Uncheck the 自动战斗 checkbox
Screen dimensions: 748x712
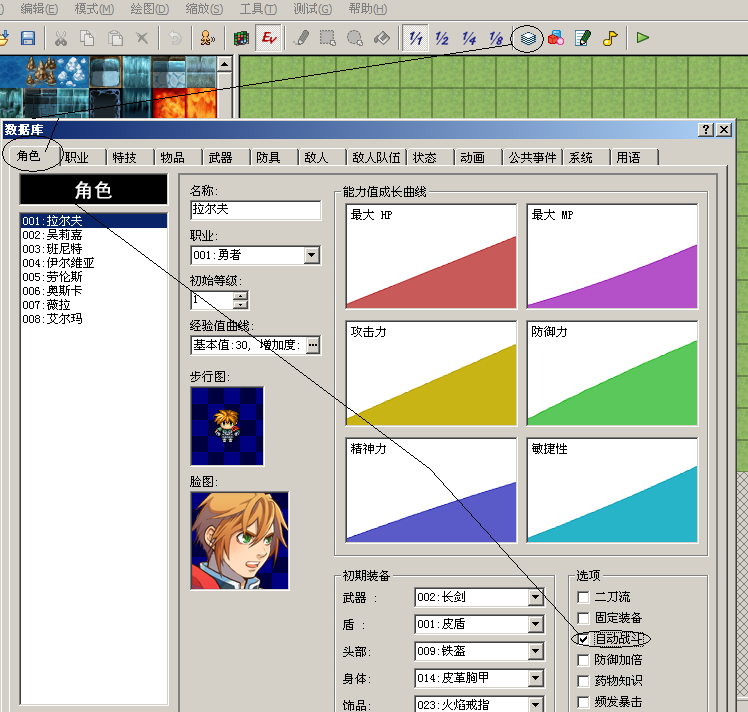coord(583,639)
